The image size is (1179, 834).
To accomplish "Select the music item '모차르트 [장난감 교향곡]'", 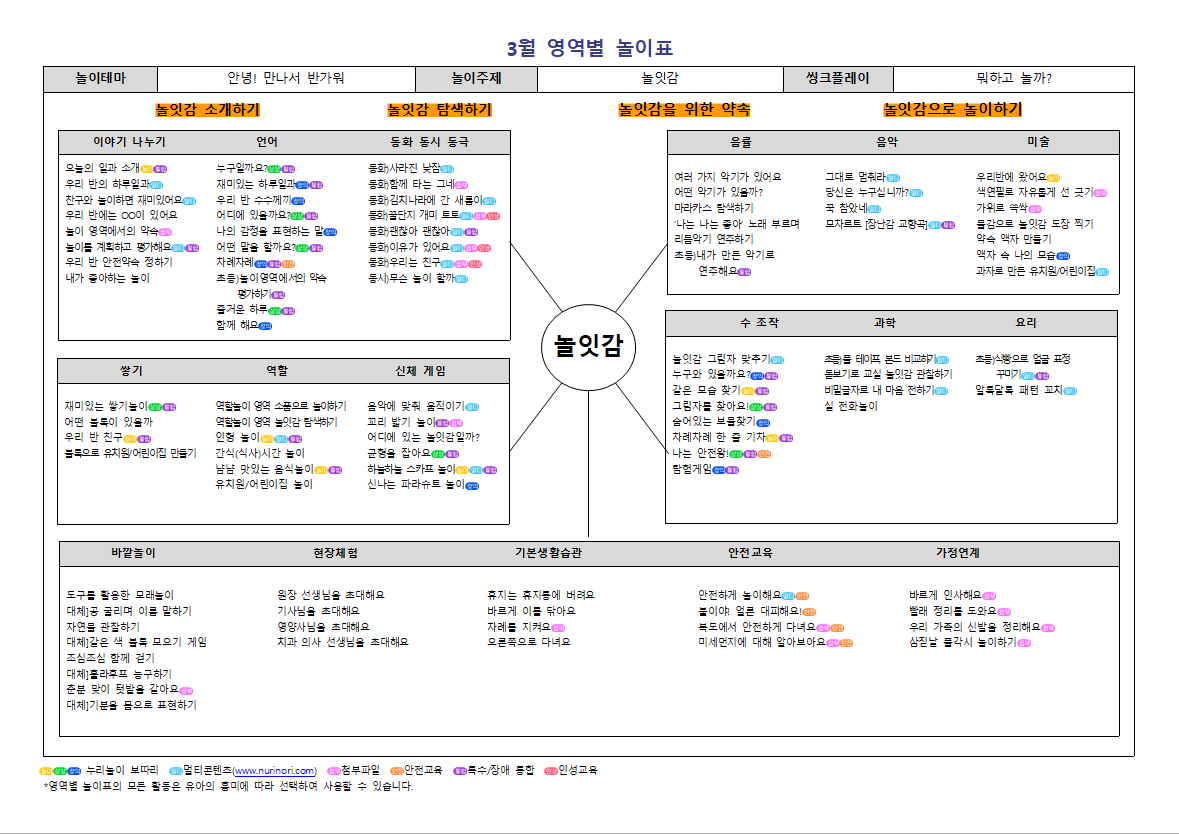I will point(876,224).
